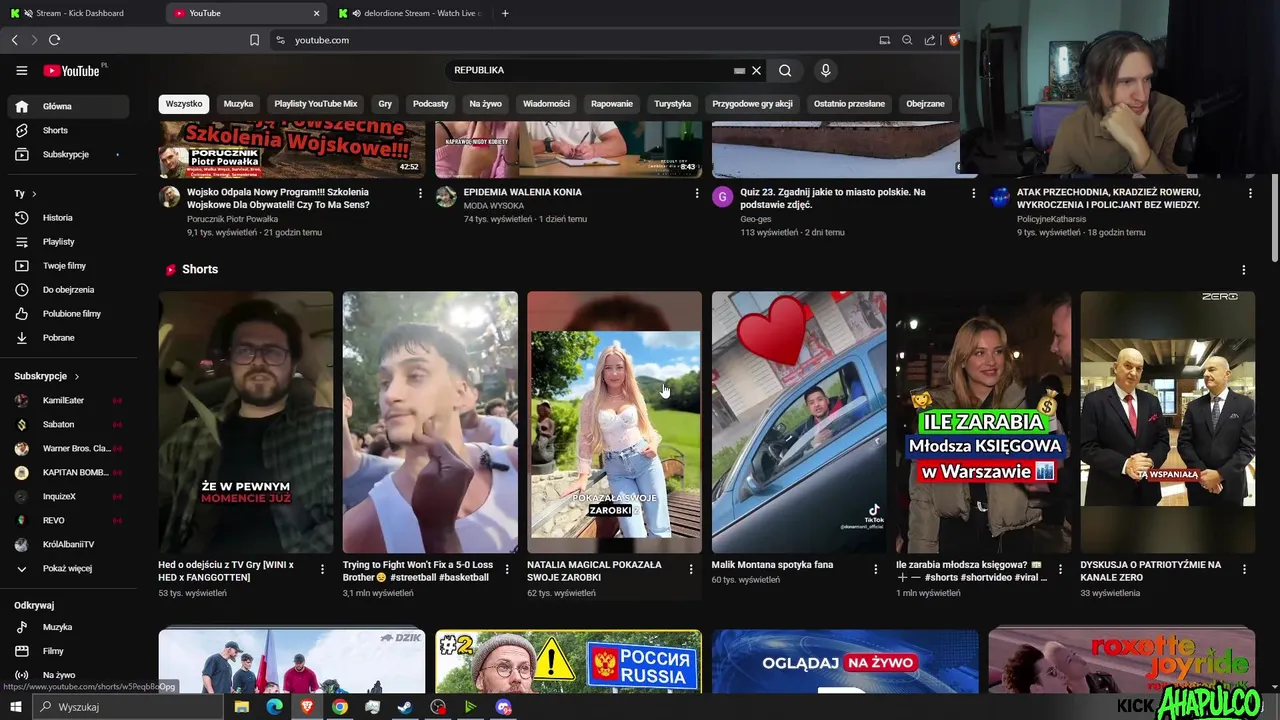
Task: Switch to the Stream - Kick Dashboard tab
Action: click(x=80, y=13)
